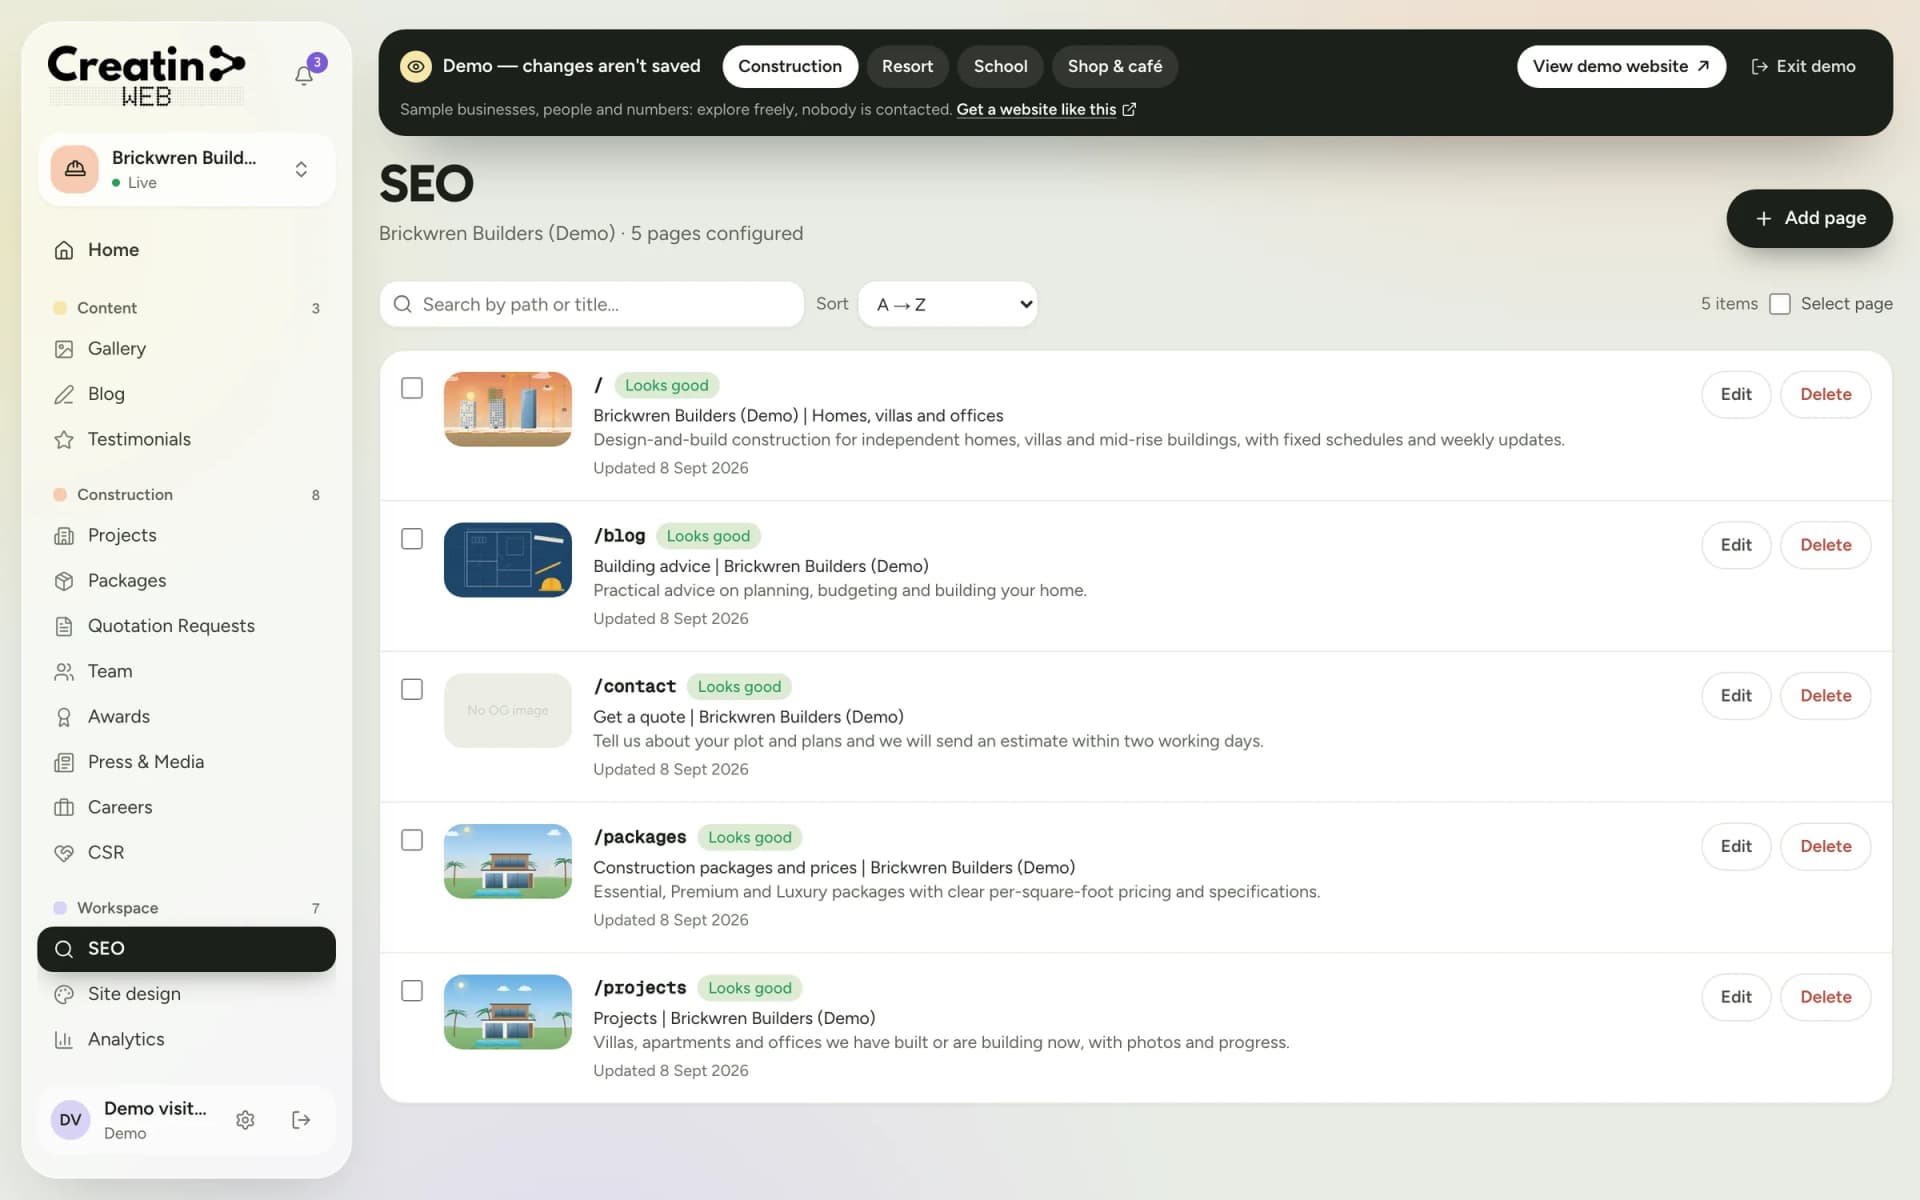Screen dimensions: 1920x1200
Task: Click the Add page button
Action: [x=1809, y=218]
